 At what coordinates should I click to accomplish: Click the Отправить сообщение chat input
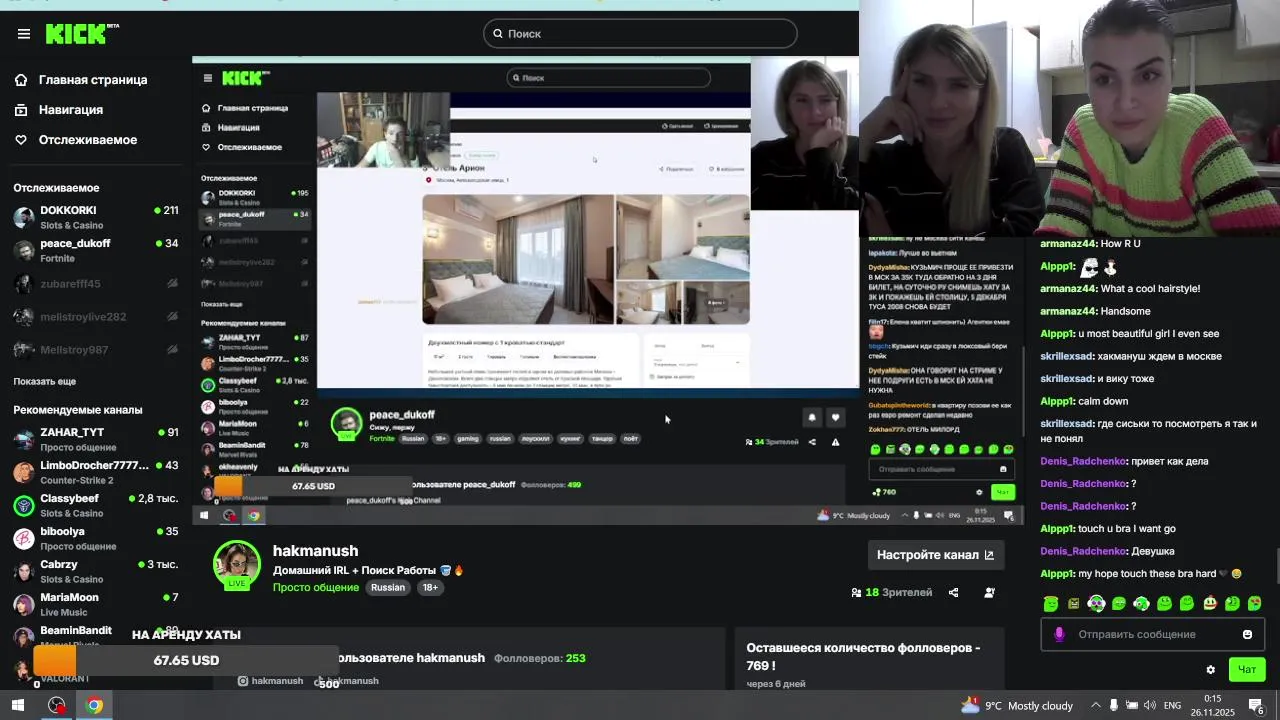click(1153, 634)
